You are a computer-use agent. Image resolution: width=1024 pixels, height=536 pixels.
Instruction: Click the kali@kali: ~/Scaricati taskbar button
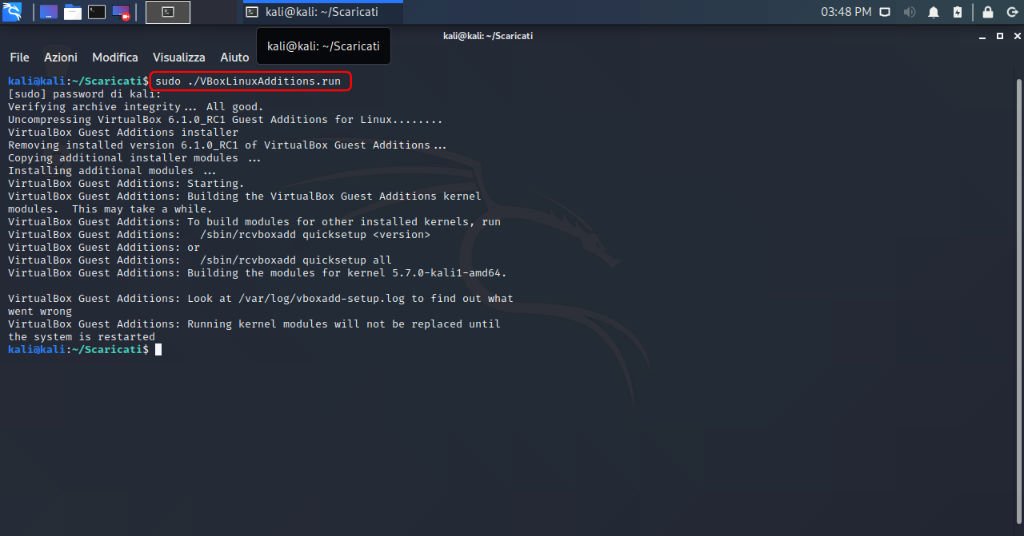point(323,12)
